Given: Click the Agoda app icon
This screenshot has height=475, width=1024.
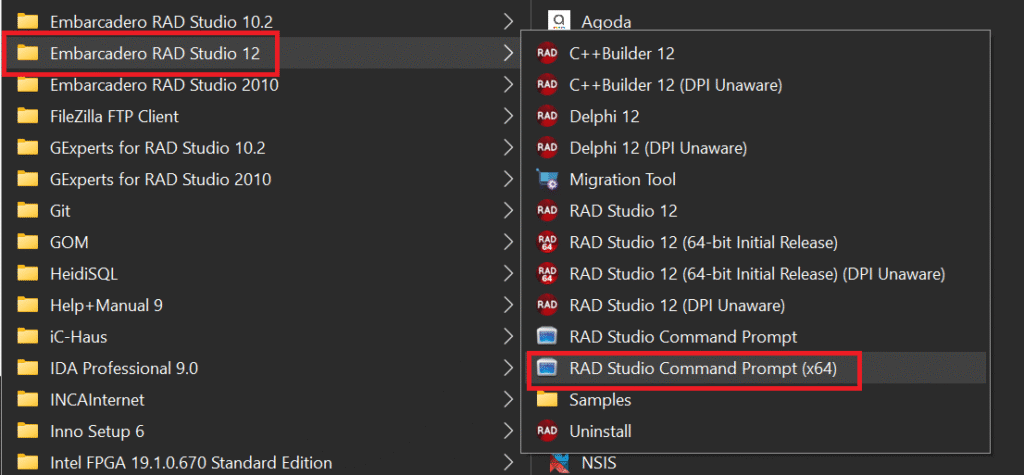Looking at the screenshot, I should 558,22.
